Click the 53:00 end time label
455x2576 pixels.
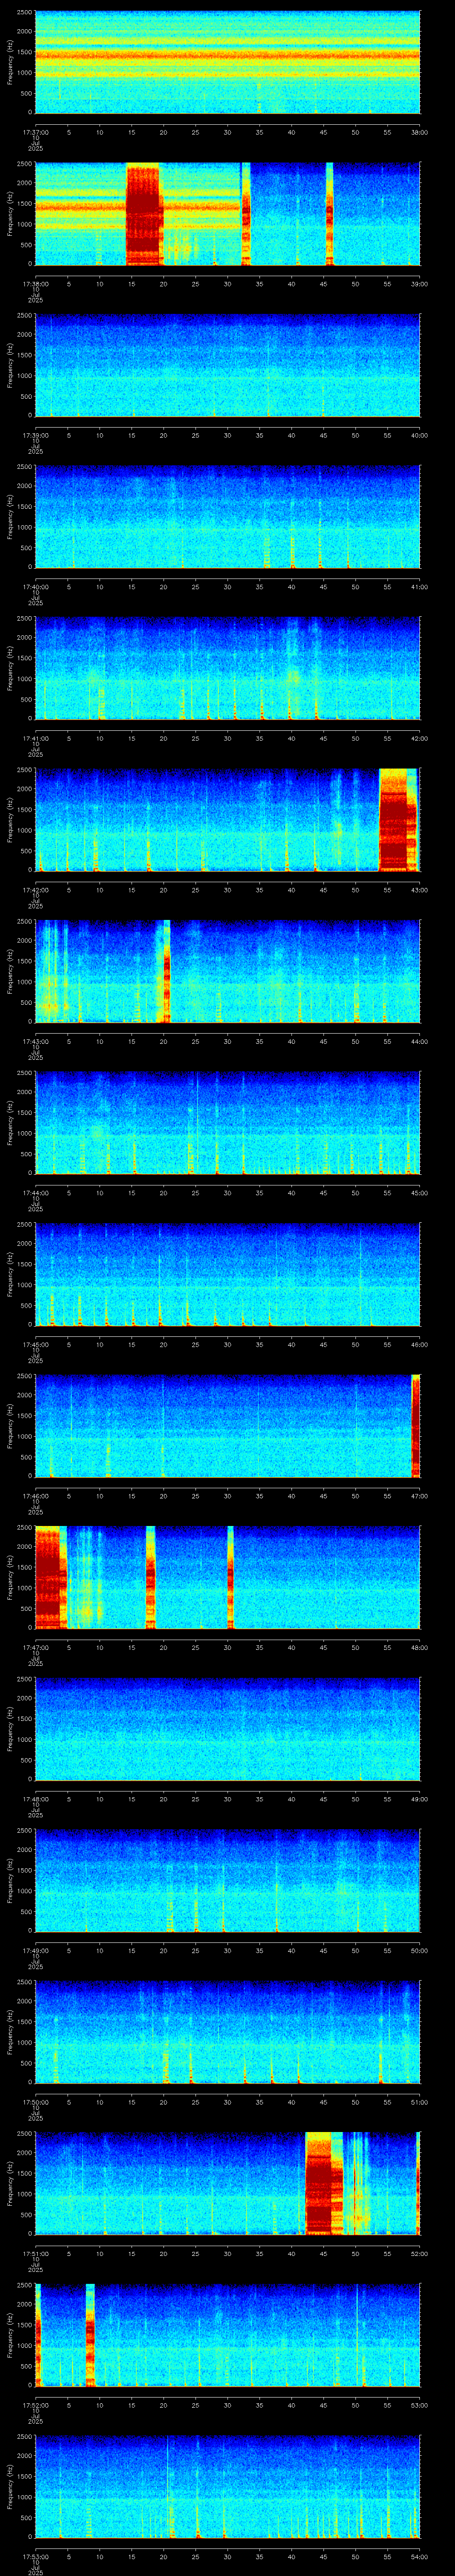[419, 2405]
